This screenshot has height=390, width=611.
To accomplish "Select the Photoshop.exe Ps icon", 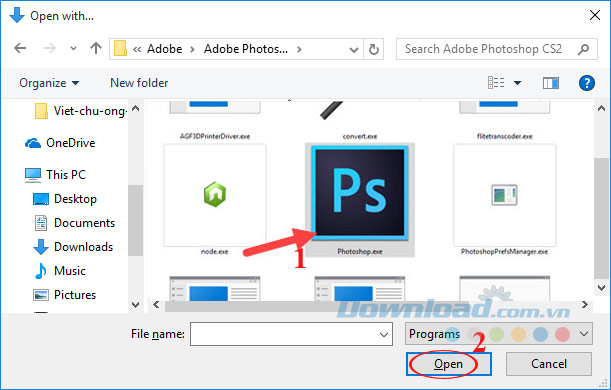I will (x=360, y=193).
